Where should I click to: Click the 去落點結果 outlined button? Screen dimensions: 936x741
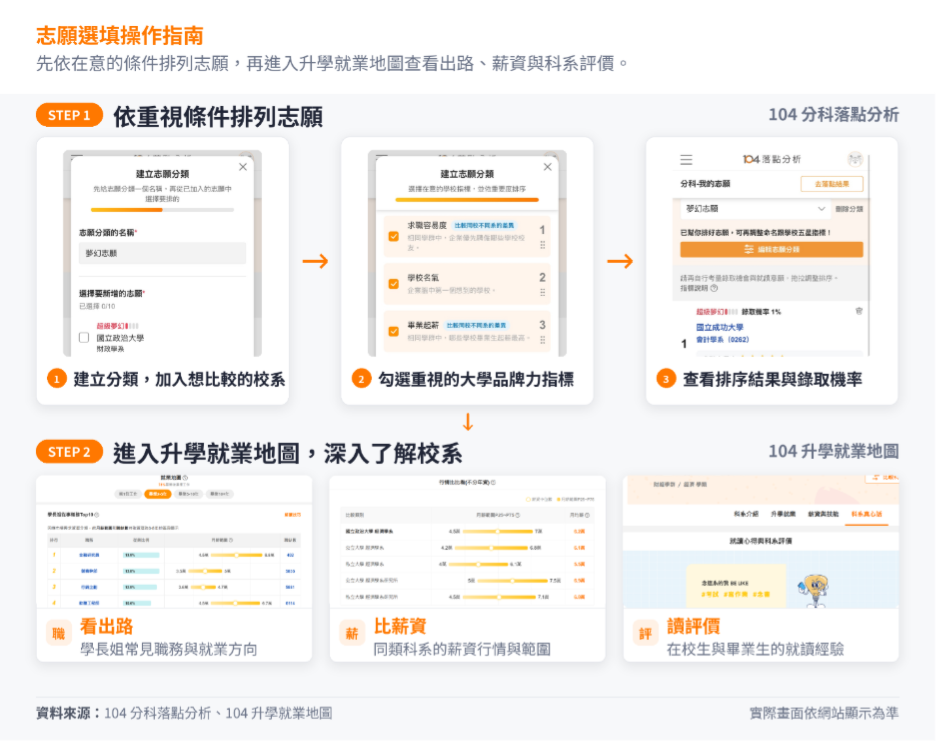pos(832,184)
